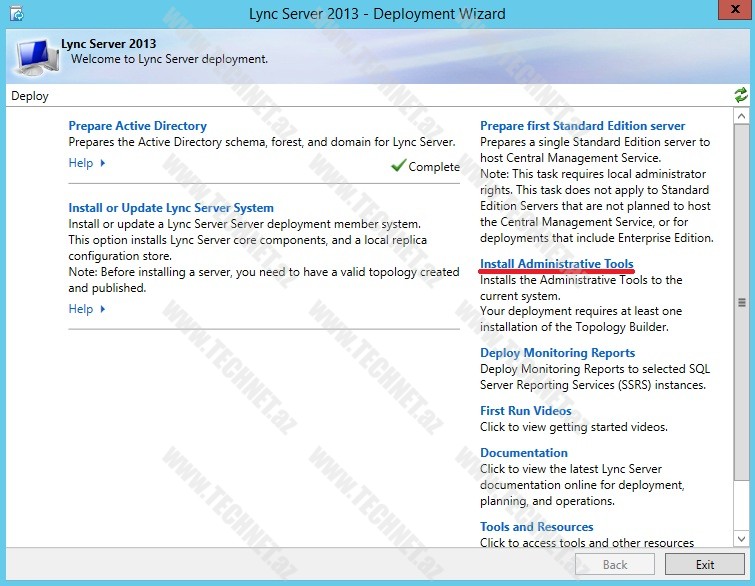Image resolution: width=755 pixels, height=586 pixels.
Task: Select Install or Update Lync Server System
Action: (170, 208)
